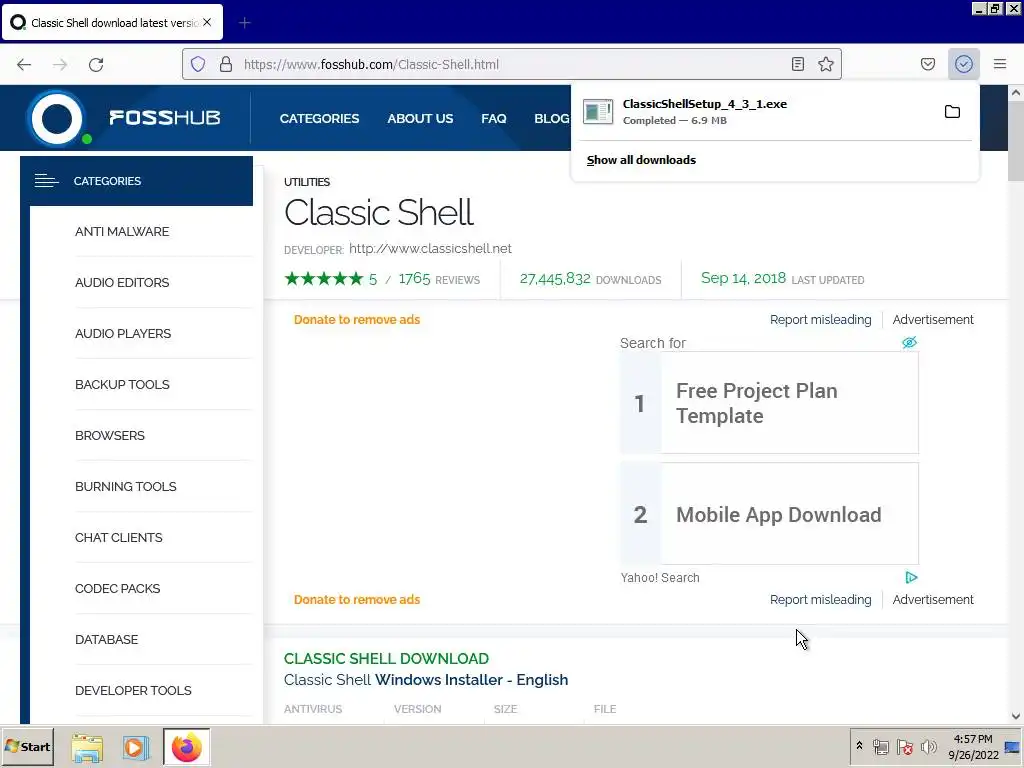Show downloaded file in containing folder
The height and width of the screenshot is (768, 1024).
(x=952, y=112)
